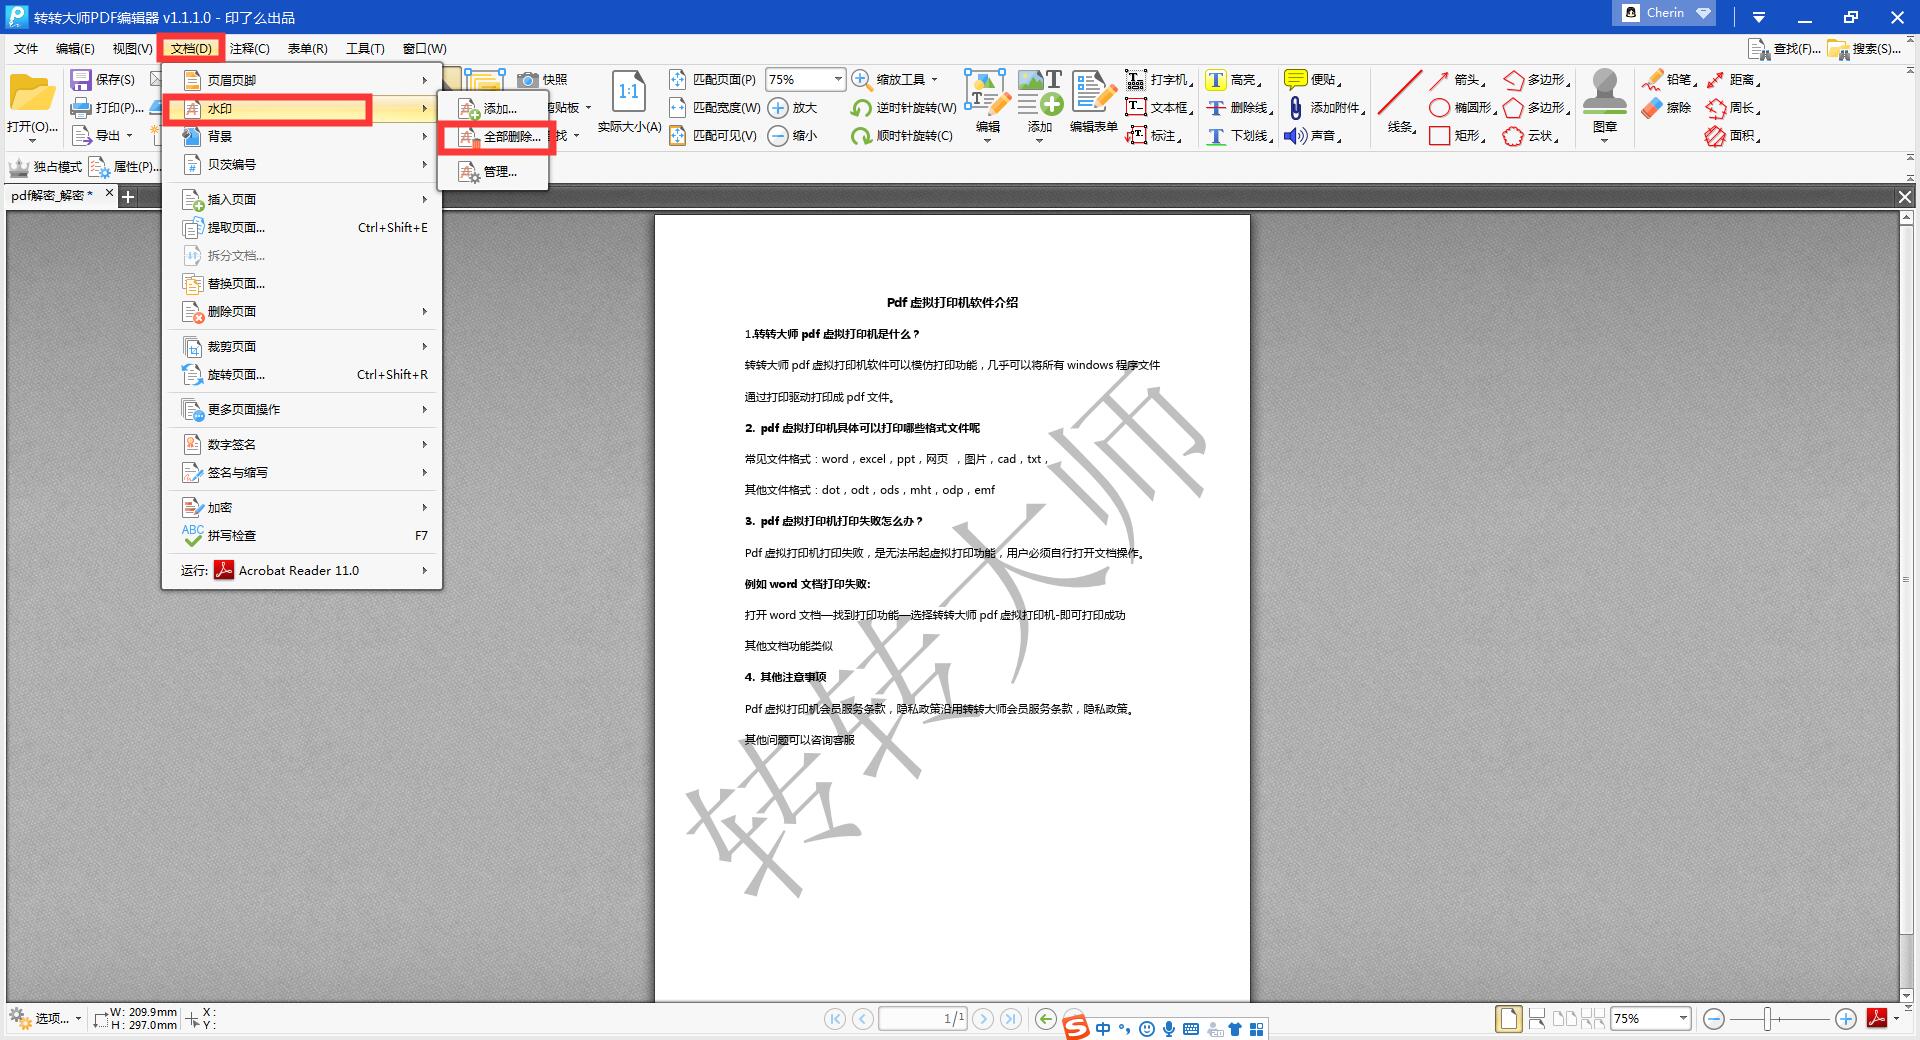The height and width of the screenshot is (1040, 1920).
Task: Expand the 选项... options dropdown in status bar
Action: coord(78,1019)
